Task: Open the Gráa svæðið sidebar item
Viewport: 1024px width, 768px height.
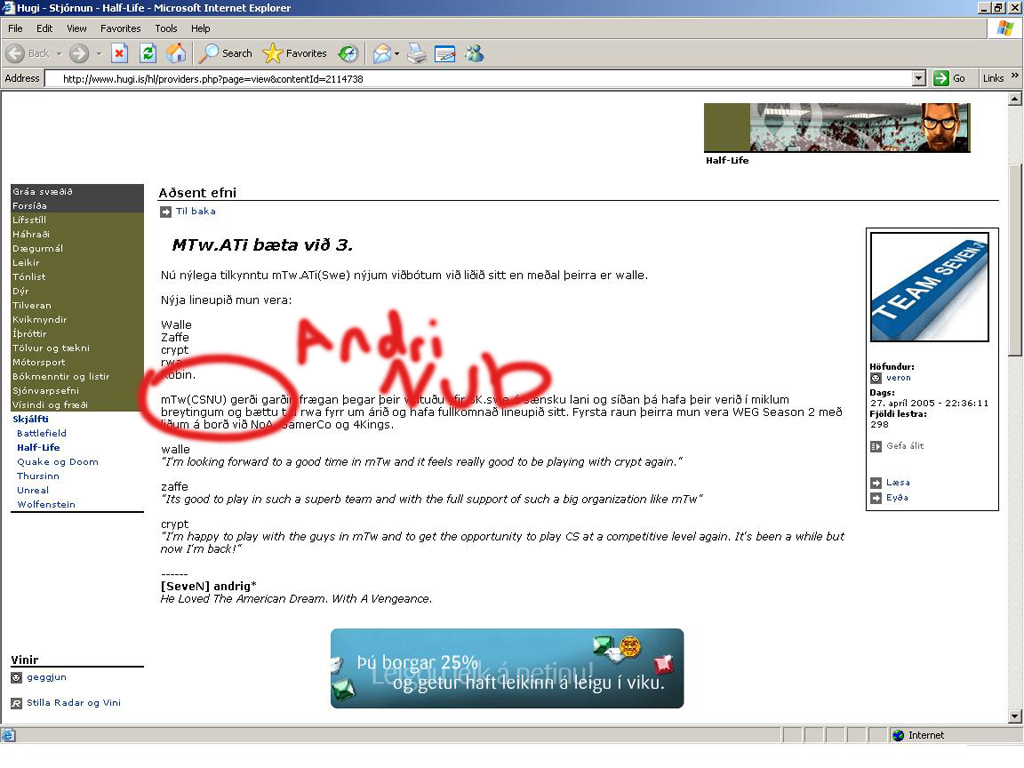Action: [77, 191]
